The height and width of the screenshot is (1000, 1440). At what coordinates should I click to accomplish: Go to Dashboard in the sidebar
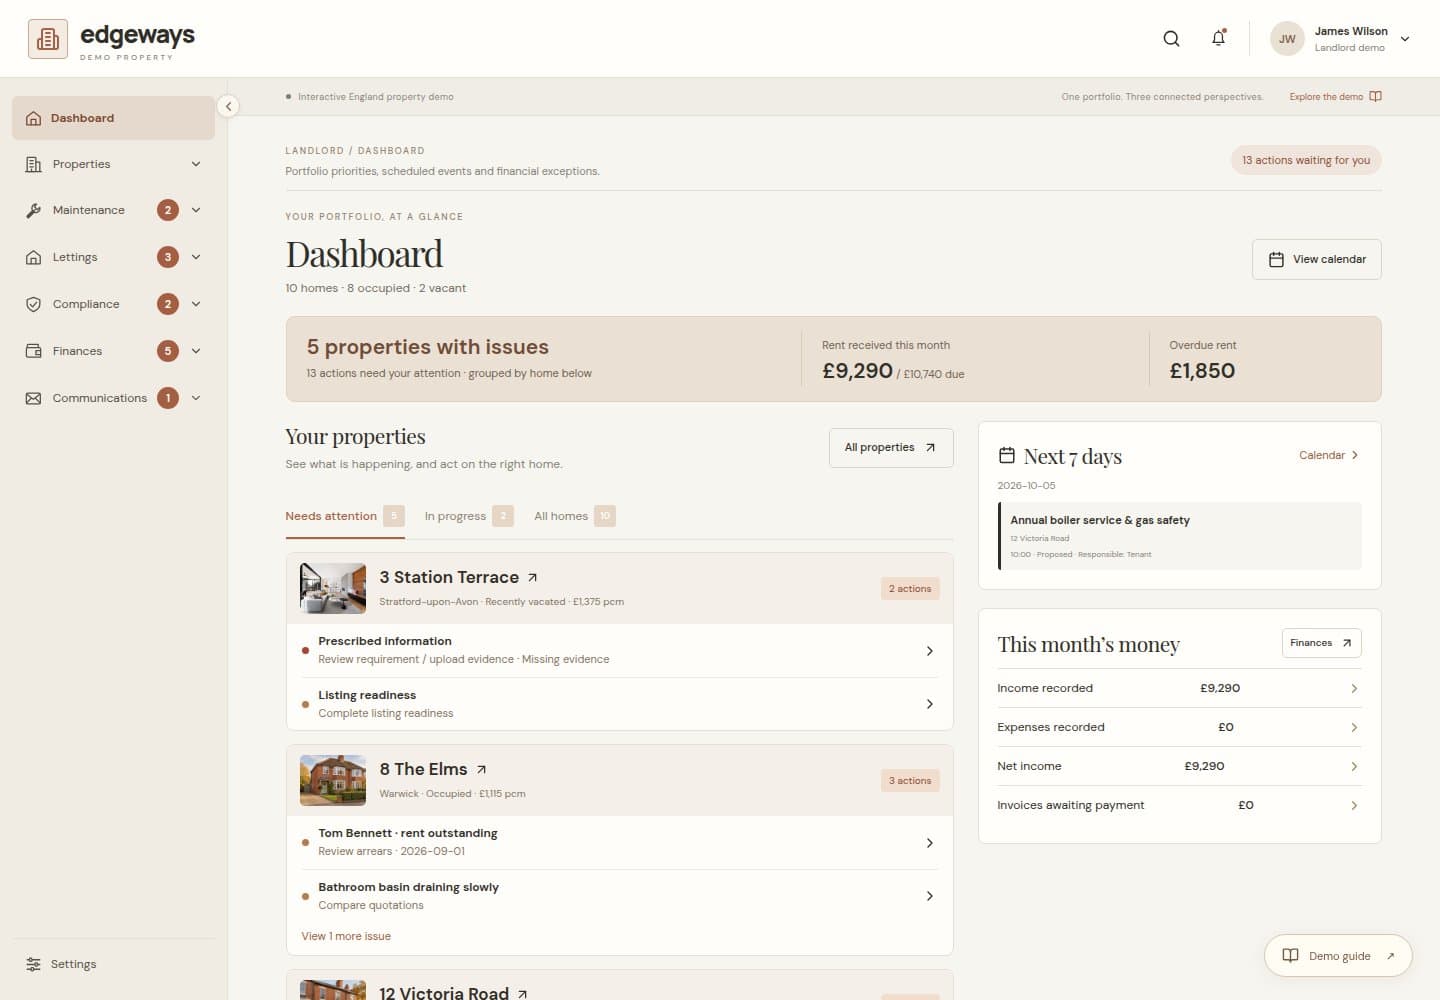(x=113, y=118)
